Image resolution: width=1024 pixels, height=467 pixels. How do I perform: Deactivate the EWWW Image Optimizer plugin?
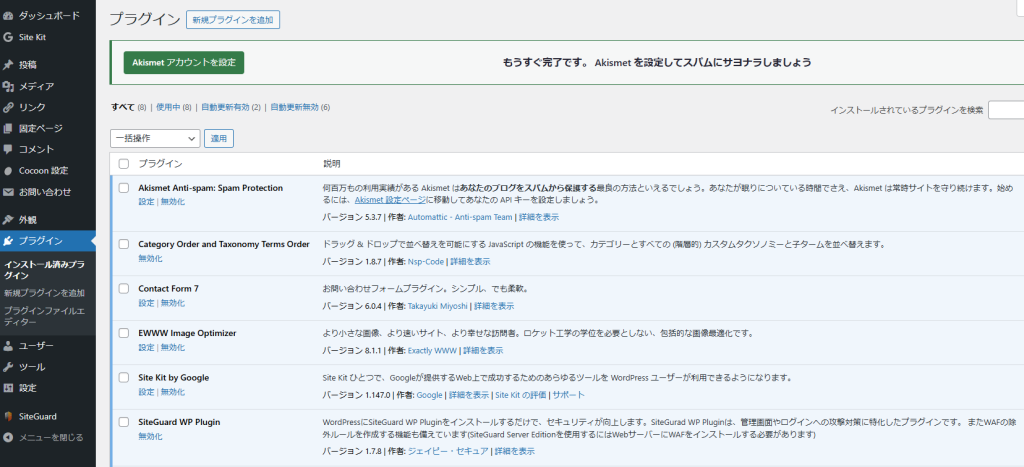(173, 347)
